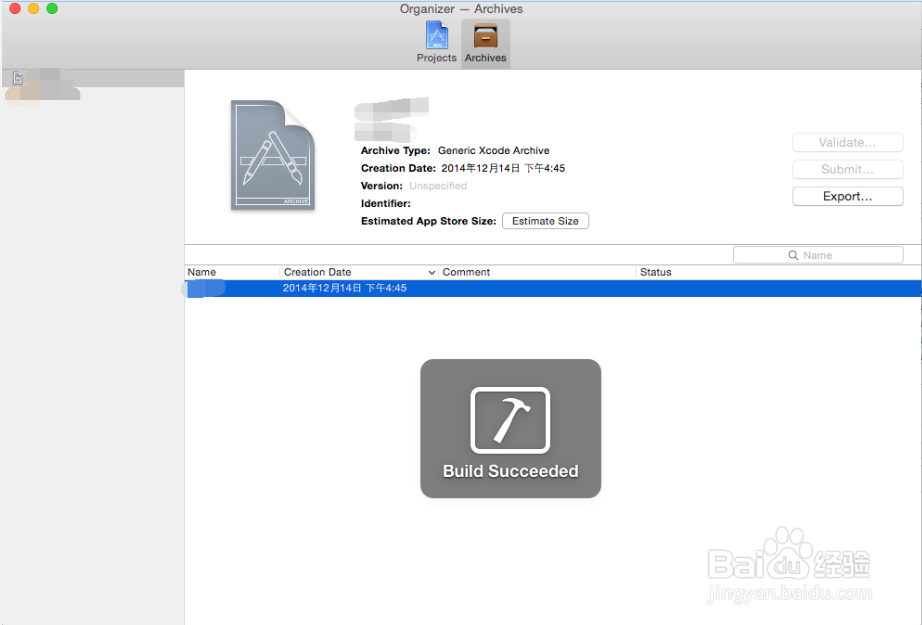
Task: Minimize the Organizer window with yellow button
Action: 34,8
